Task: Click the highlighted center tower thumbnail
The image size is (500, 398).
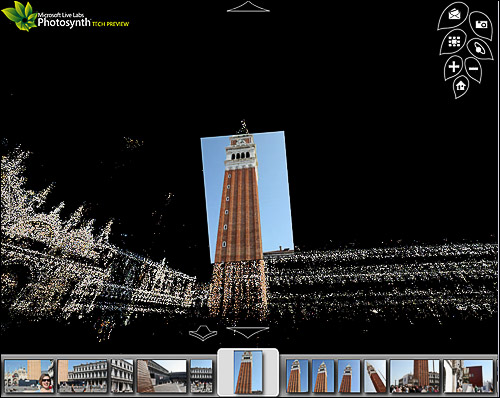Action: tap(248, 372)
